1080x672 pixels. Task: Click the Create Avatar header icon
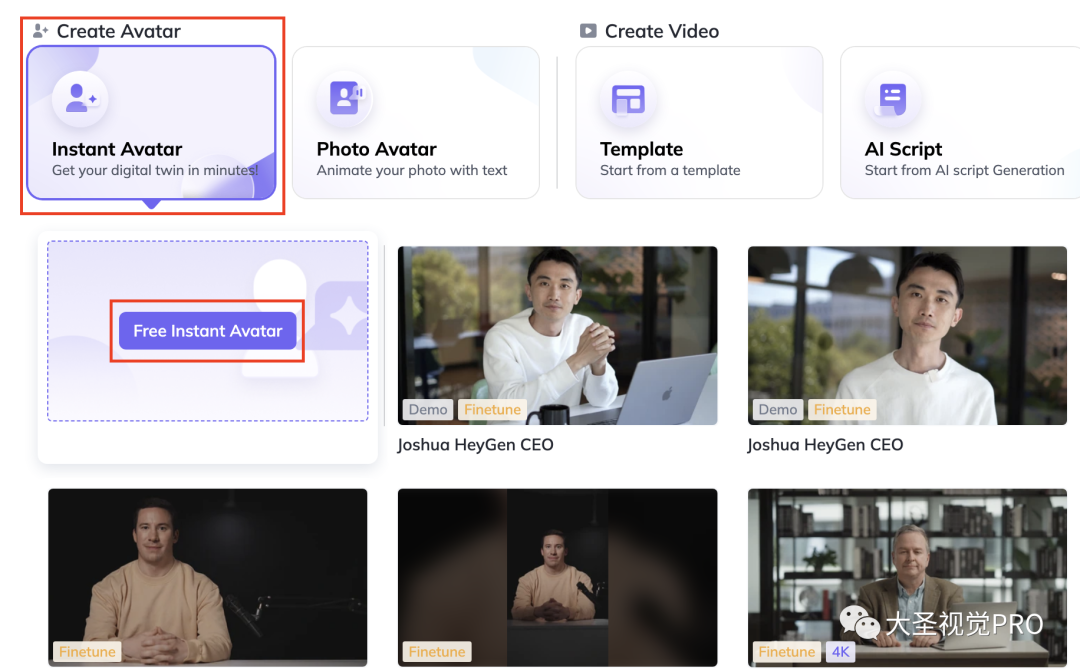(x=40, y=31)
